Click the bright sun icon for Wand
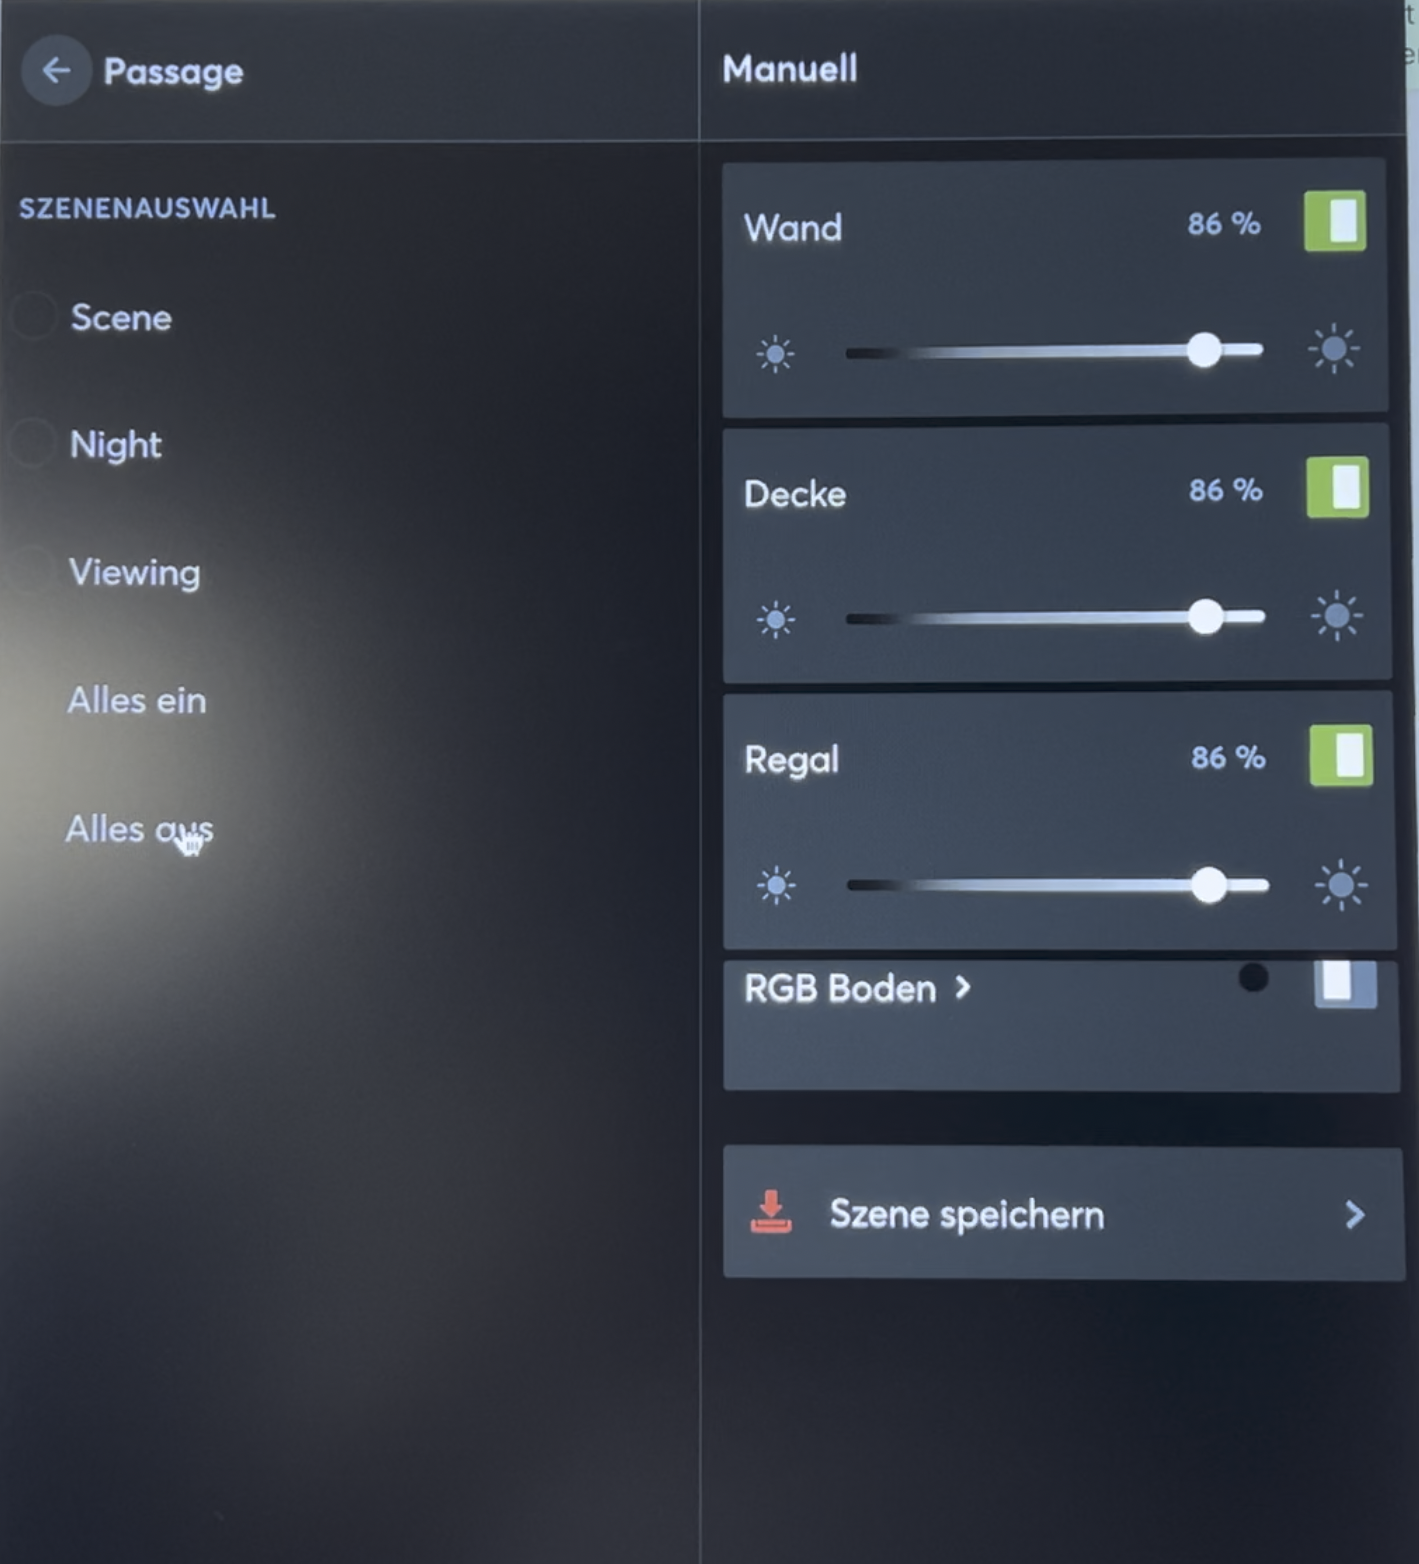The image size is (1419, 1564). [1334, 350]
